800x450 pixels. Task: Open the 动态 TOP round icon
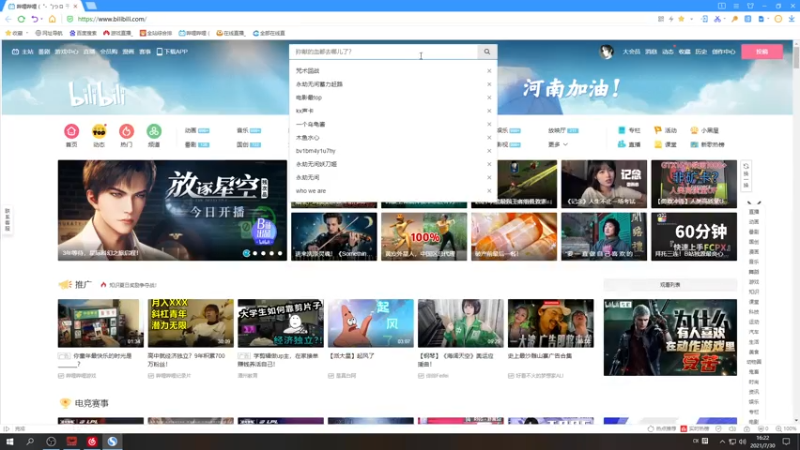click(x=99, y=135)
